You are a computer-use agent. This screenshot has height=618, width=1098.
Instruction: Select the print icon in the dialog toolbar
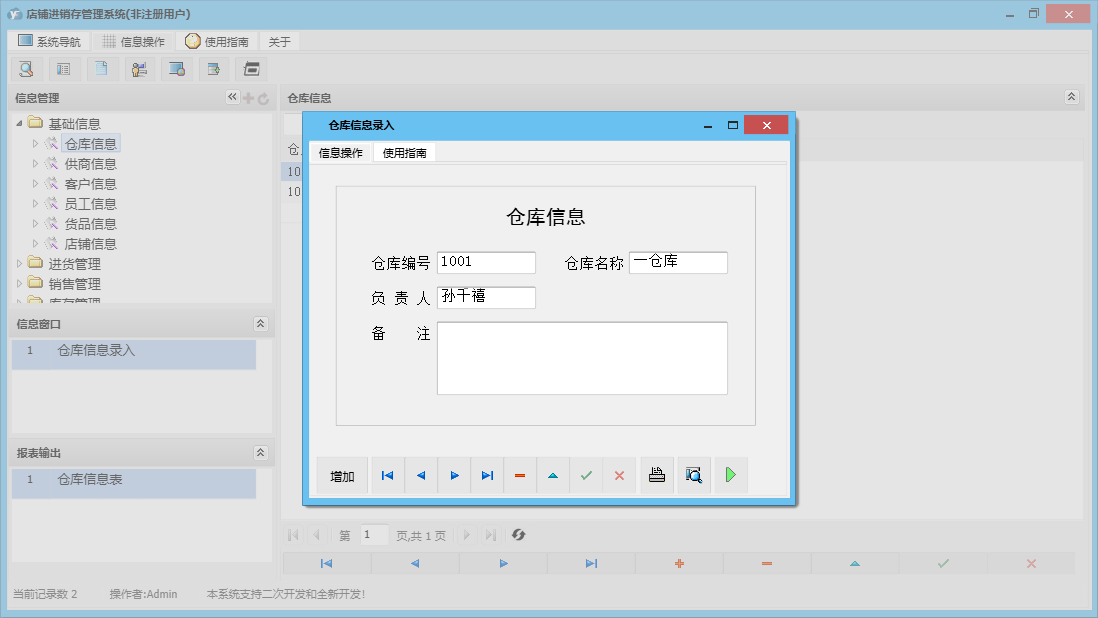click(657, 475)
